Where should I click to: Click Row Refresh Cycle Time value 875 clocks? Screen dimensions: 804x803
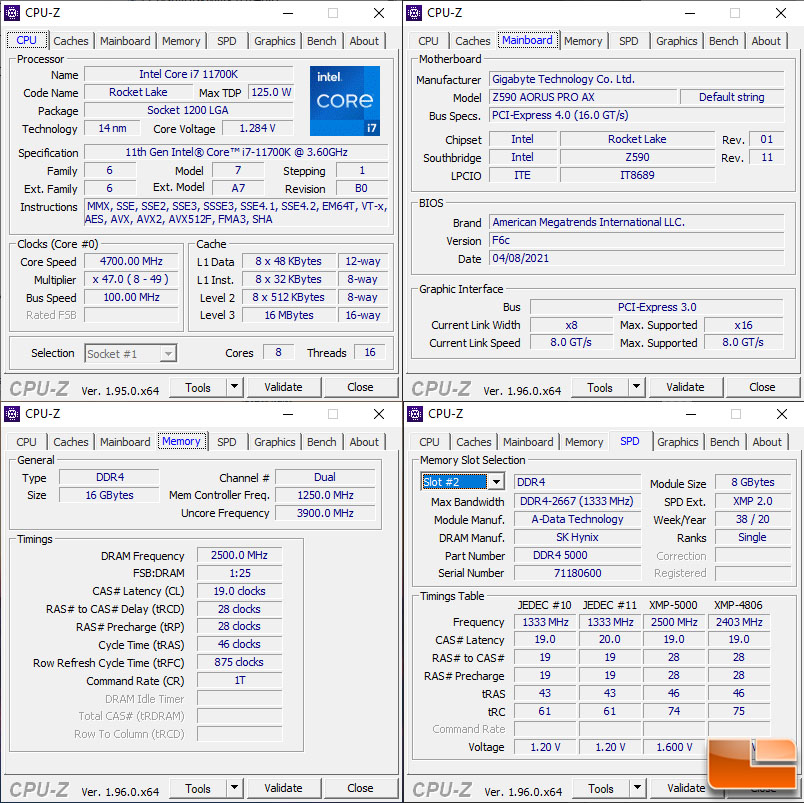(239, 663)
